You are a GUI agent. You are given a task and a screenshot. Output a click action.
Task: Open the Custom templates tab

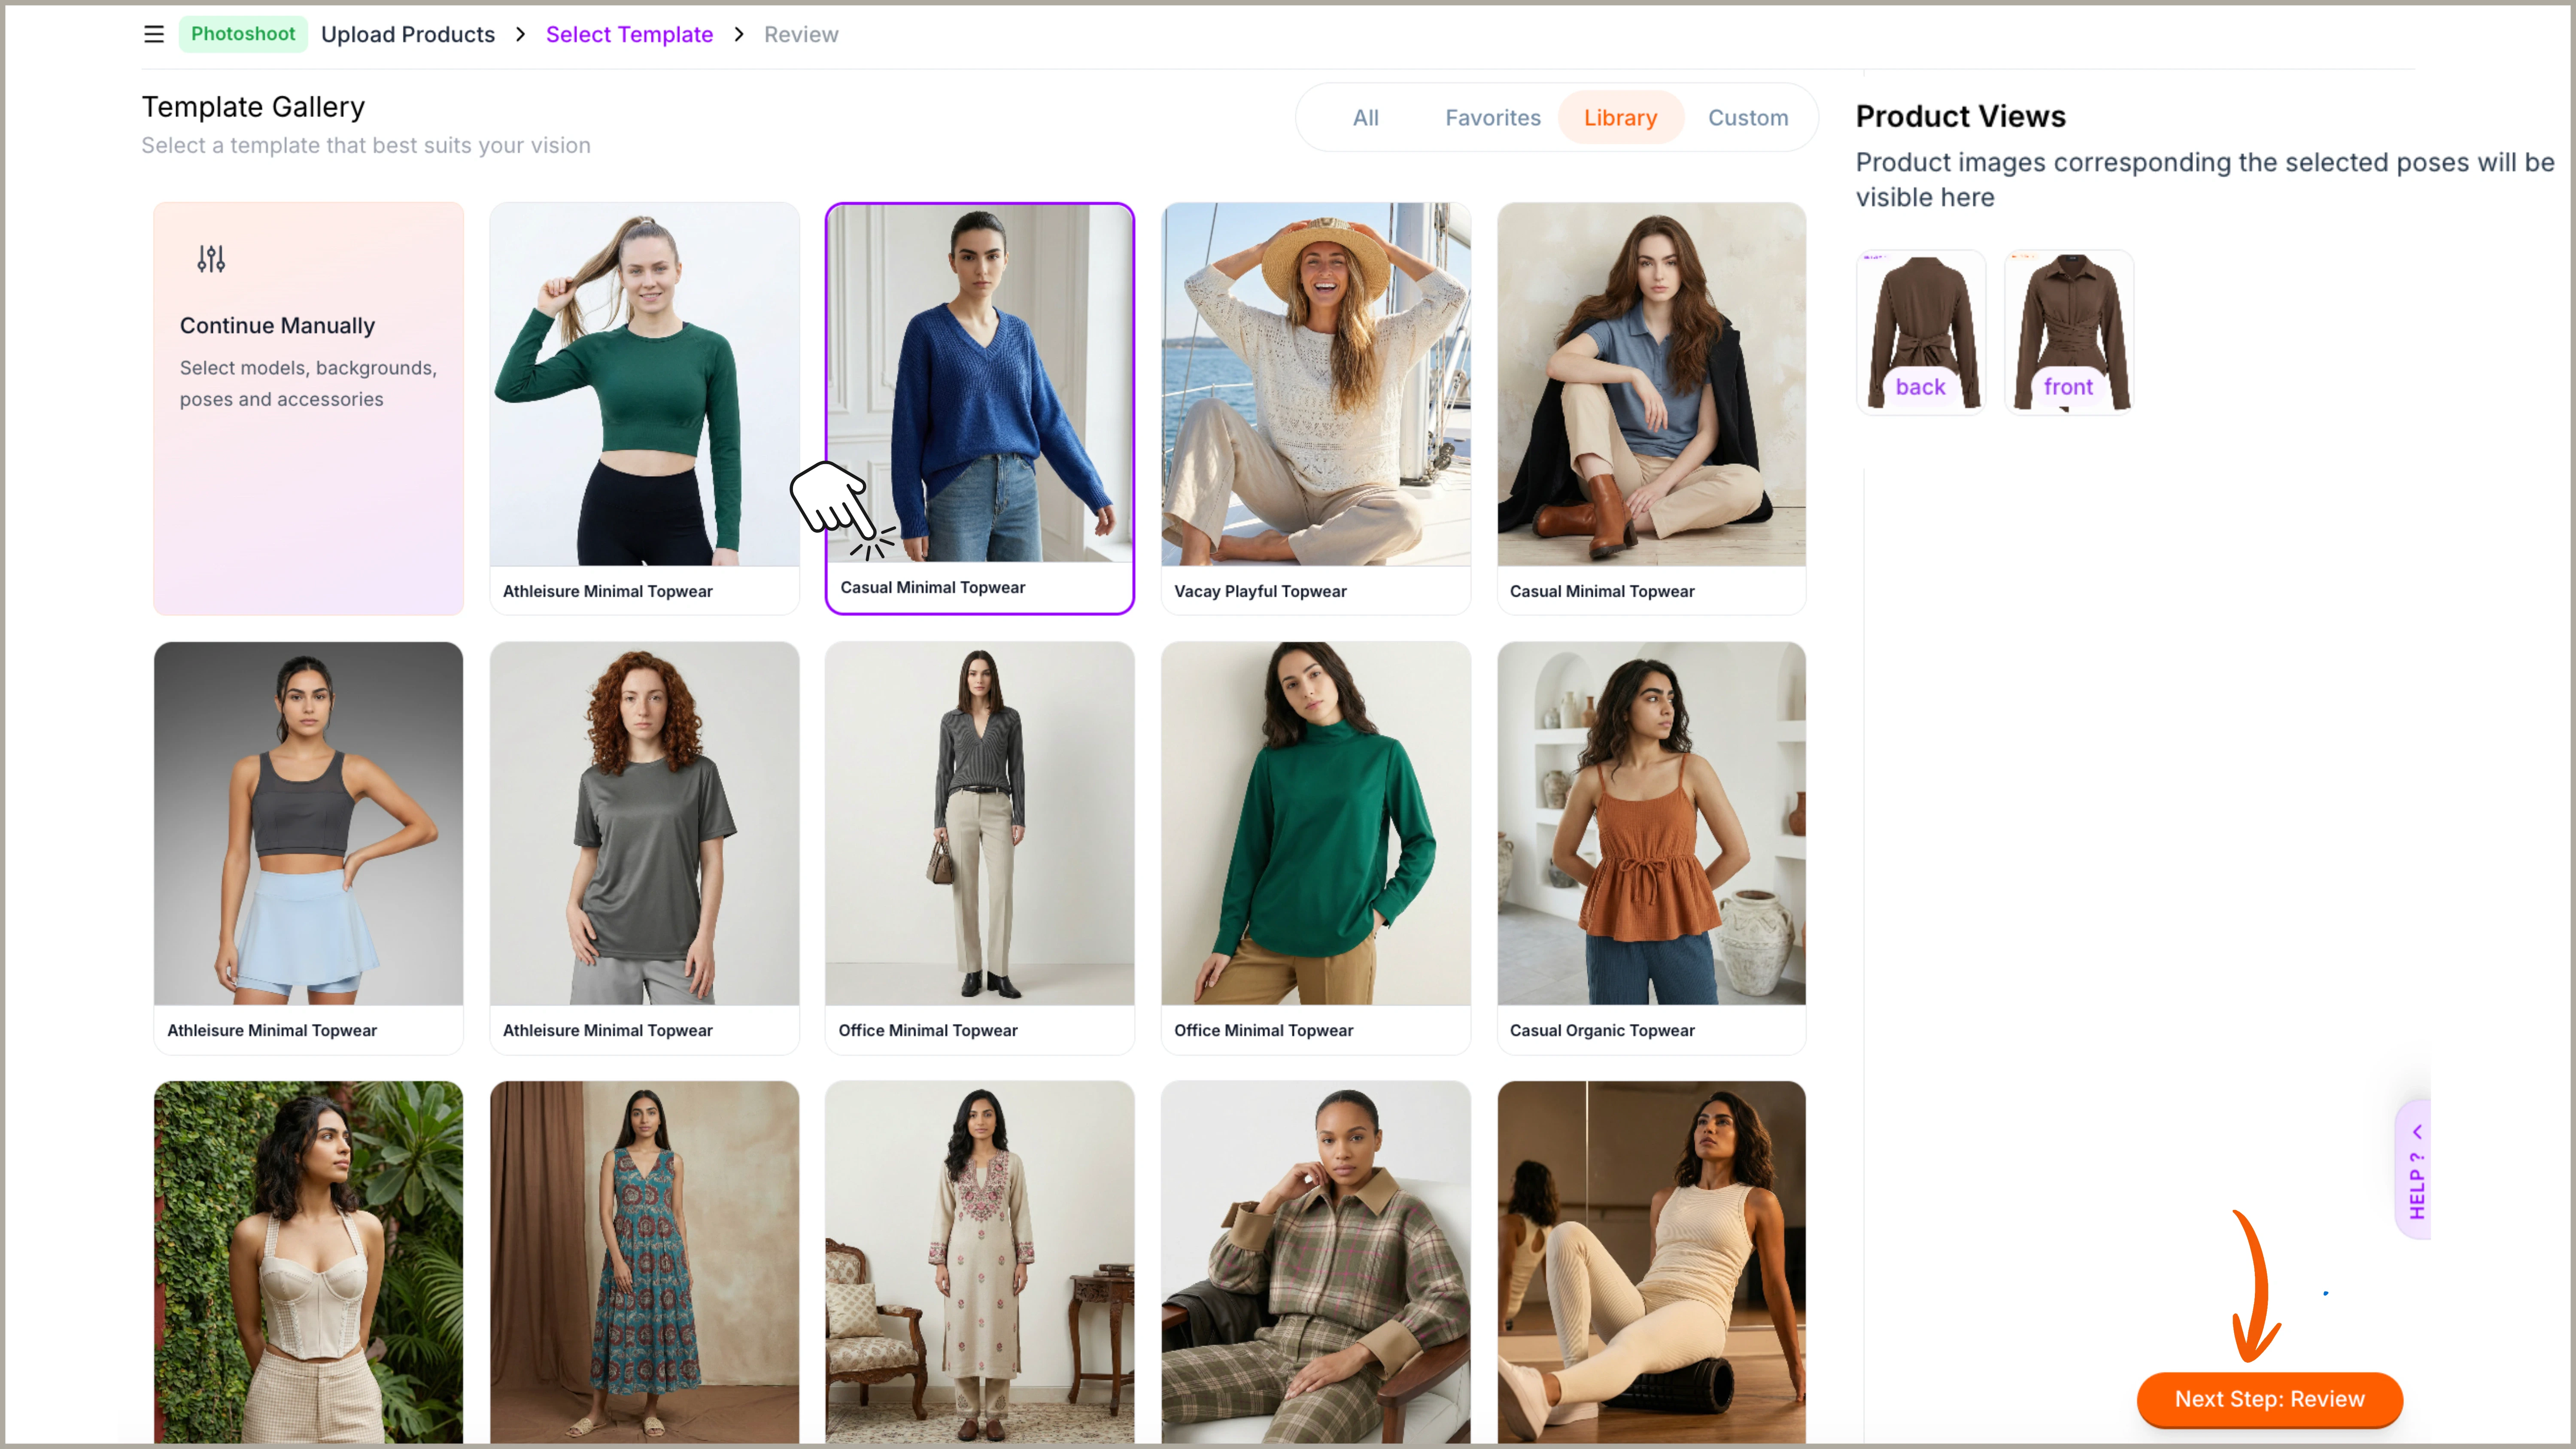coord(1747,118)
